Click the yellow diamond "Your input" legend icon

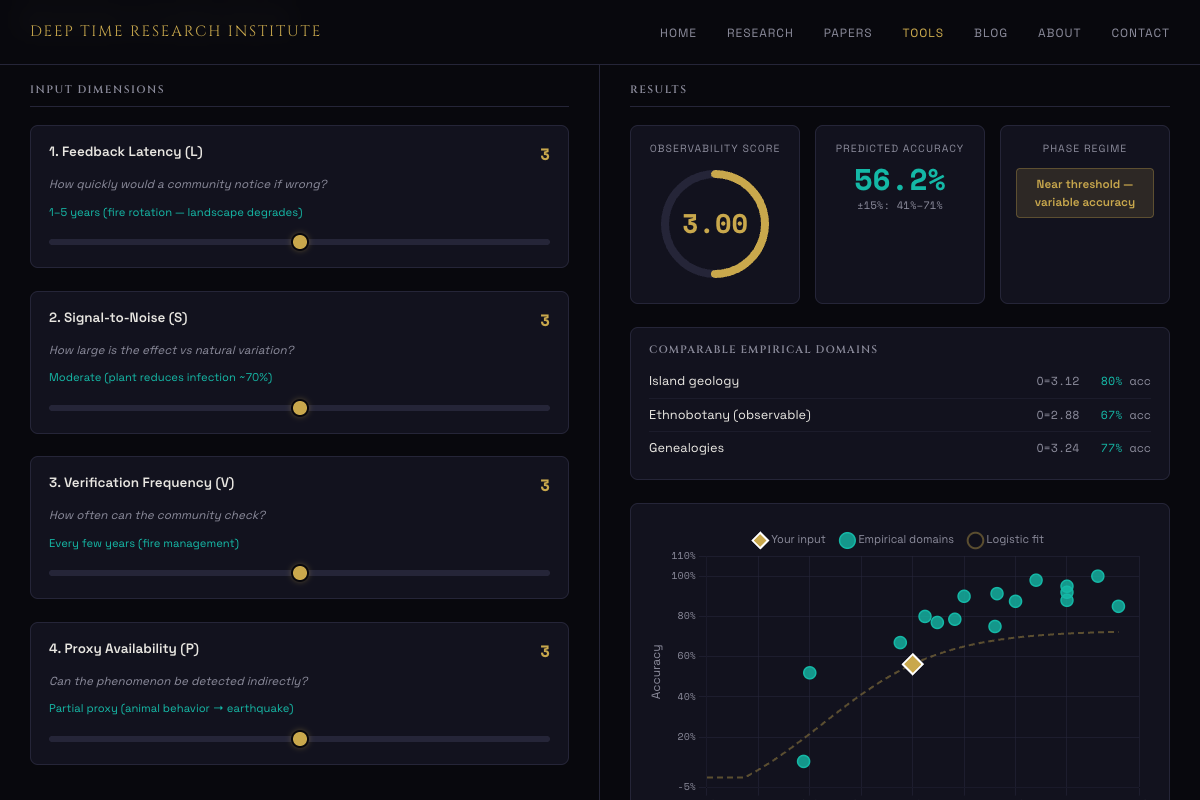pos(760,540)
